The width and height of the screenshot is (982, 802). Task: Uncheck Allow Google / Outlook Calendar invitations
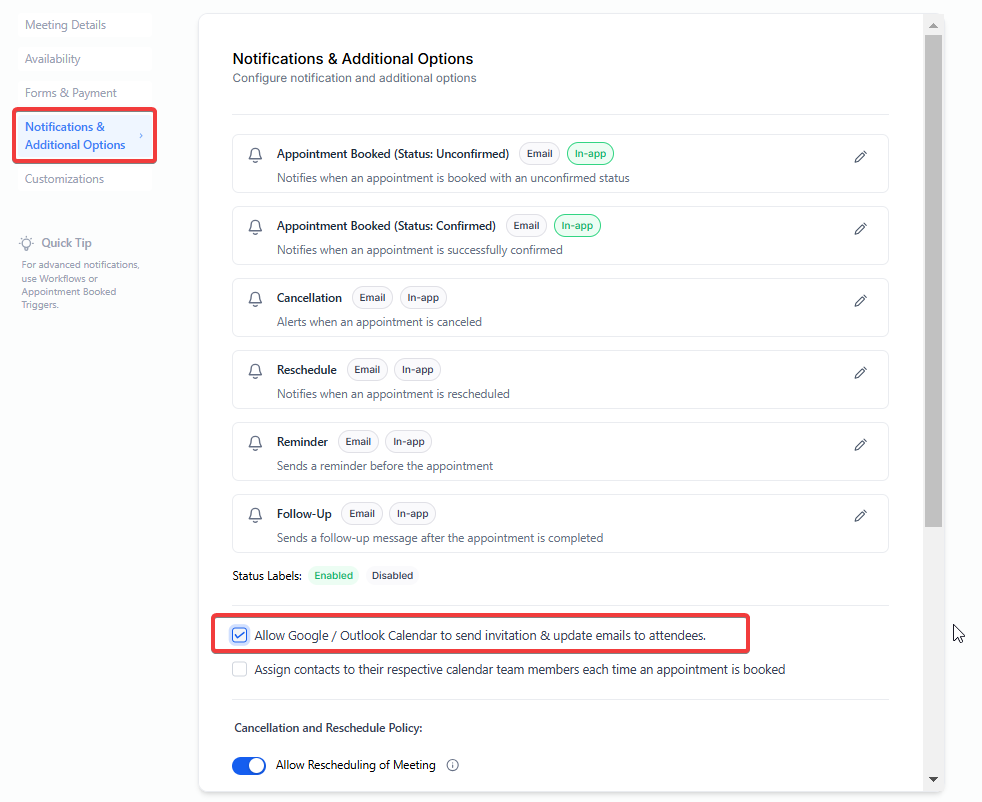(240, 635)
